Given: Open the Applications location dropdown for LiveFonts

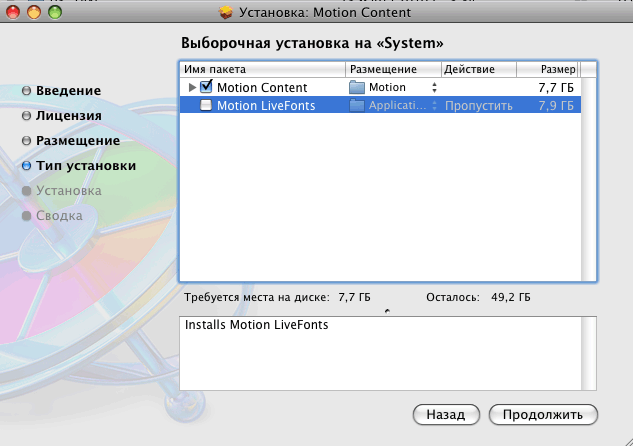Looking at the screenshot, I should tap(434, 106).
